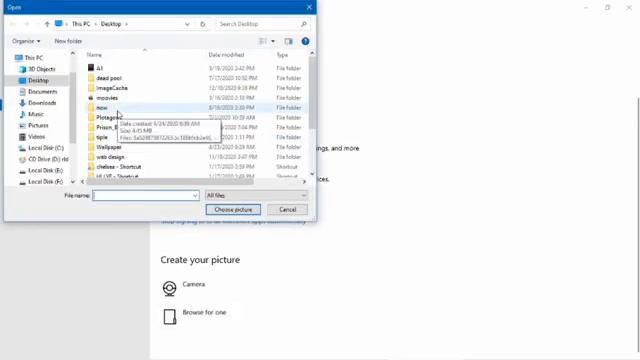
Task: Select 3D Objects in navigation pane
Action: (41, 69)
